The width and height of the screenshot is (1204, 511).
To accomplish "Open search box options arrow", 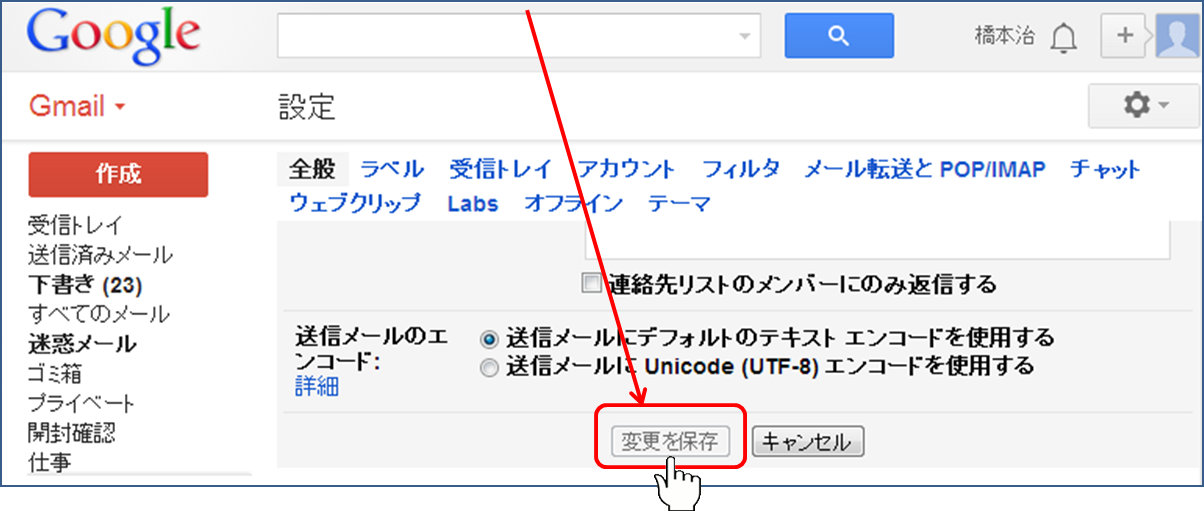I will coord(743,37).
